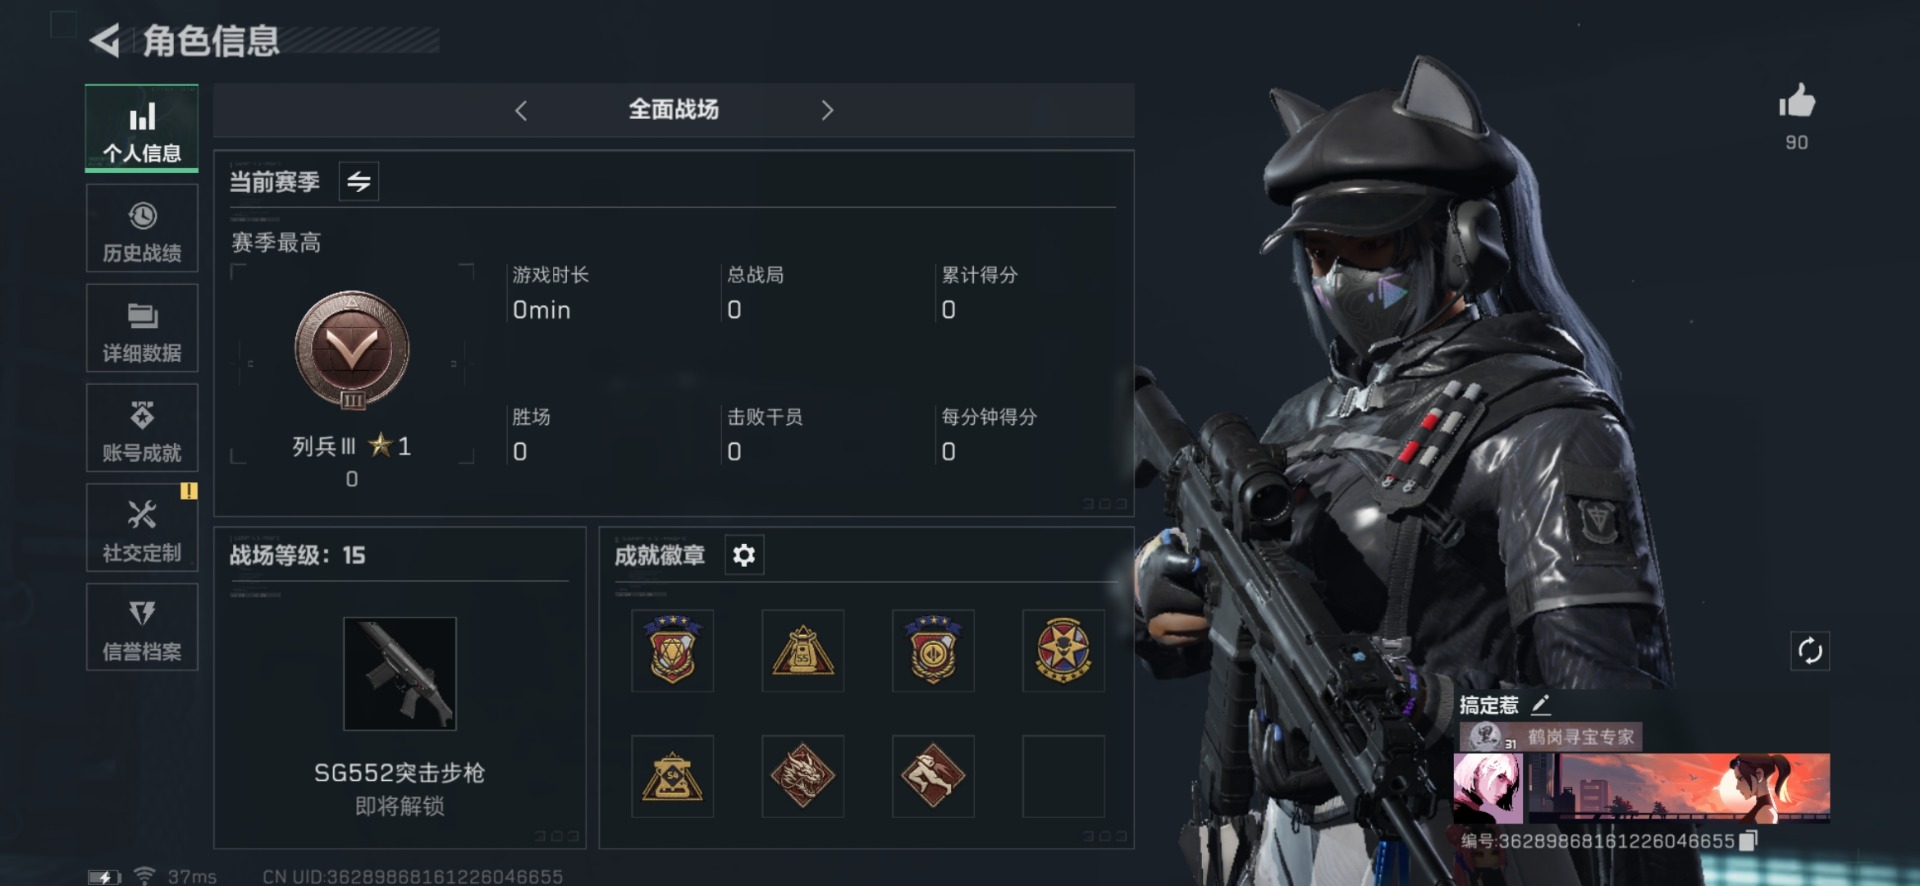Select the gold star emblem badge
Image resolution: width=1920 pixels, height=886 pixels.
(x=1063, y=650)
